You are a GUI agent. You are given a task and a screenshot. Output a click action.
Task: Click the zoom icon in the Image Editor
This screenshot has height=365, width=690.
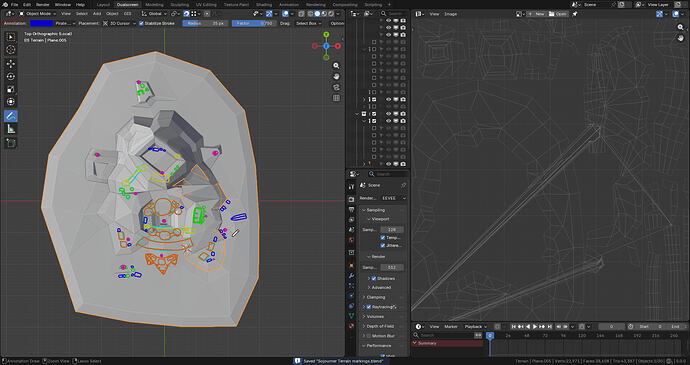coord(681,27)
